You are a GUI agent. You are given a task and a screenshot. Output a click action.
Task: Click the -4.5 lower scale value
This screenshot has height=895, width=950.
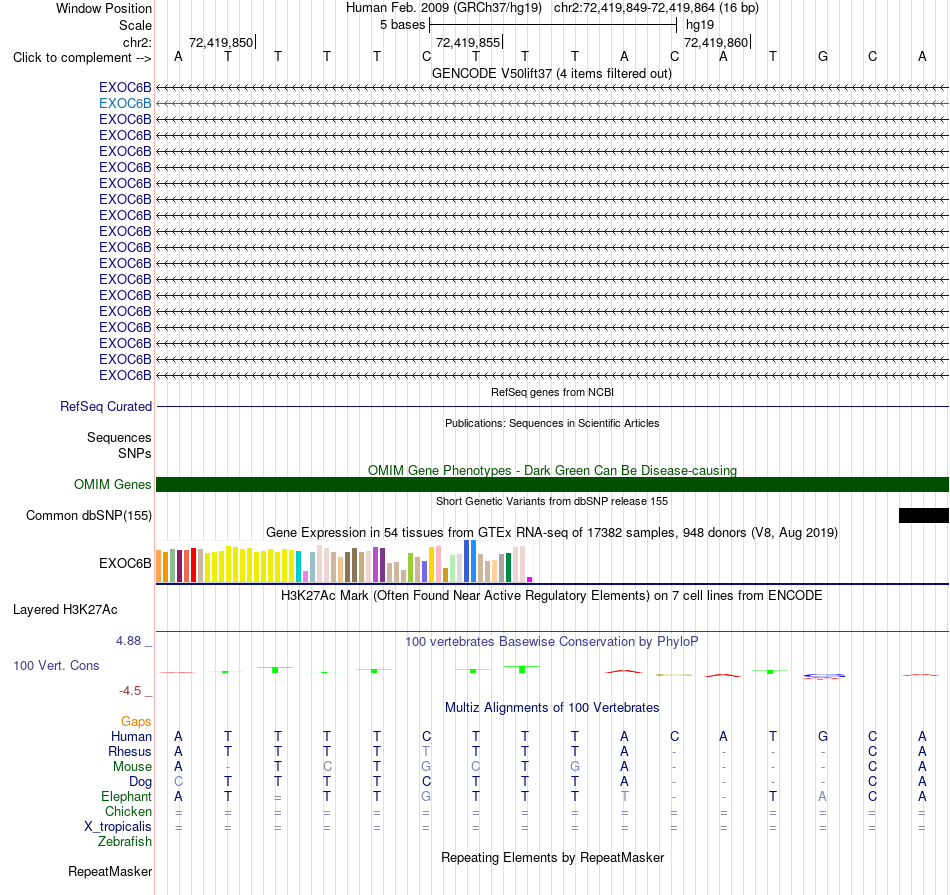tap(130, 691)
